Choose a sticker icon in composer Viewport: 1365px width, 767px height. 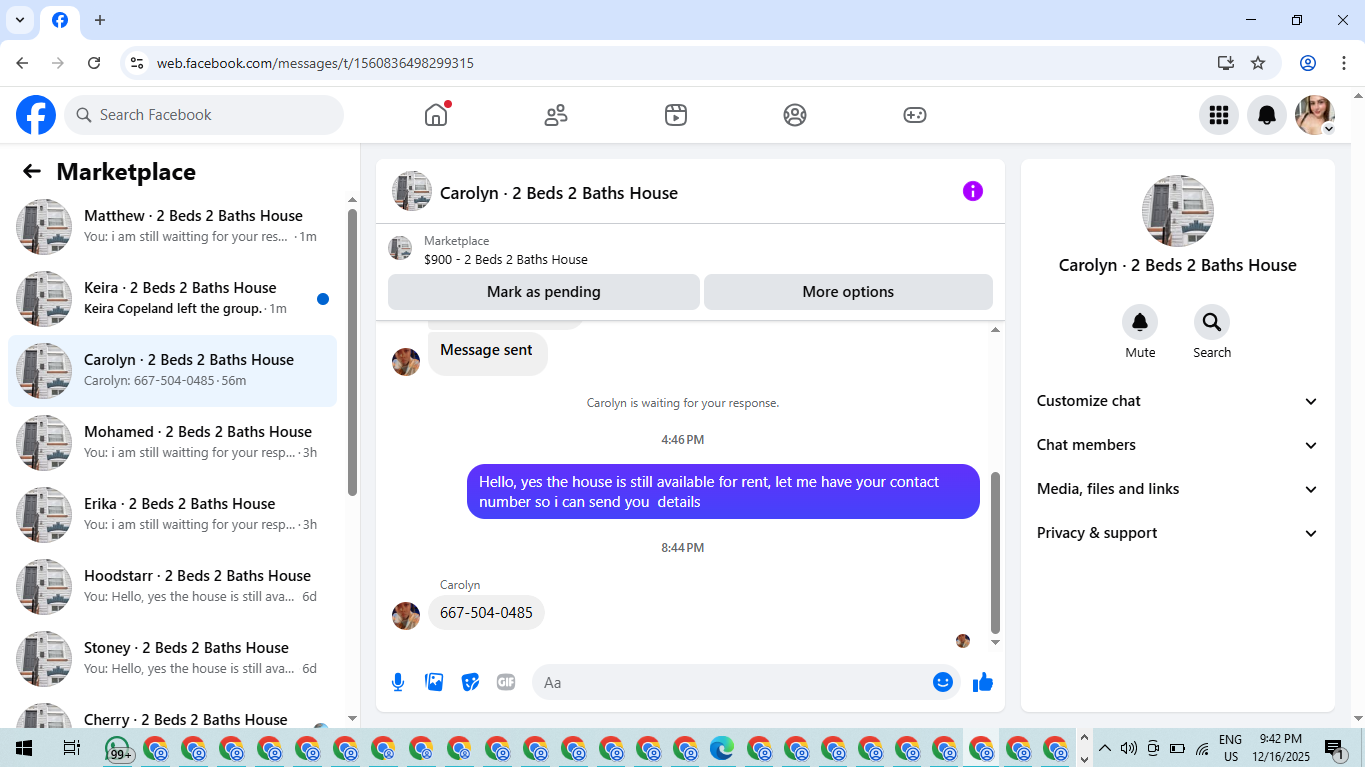tap(470, 682)
